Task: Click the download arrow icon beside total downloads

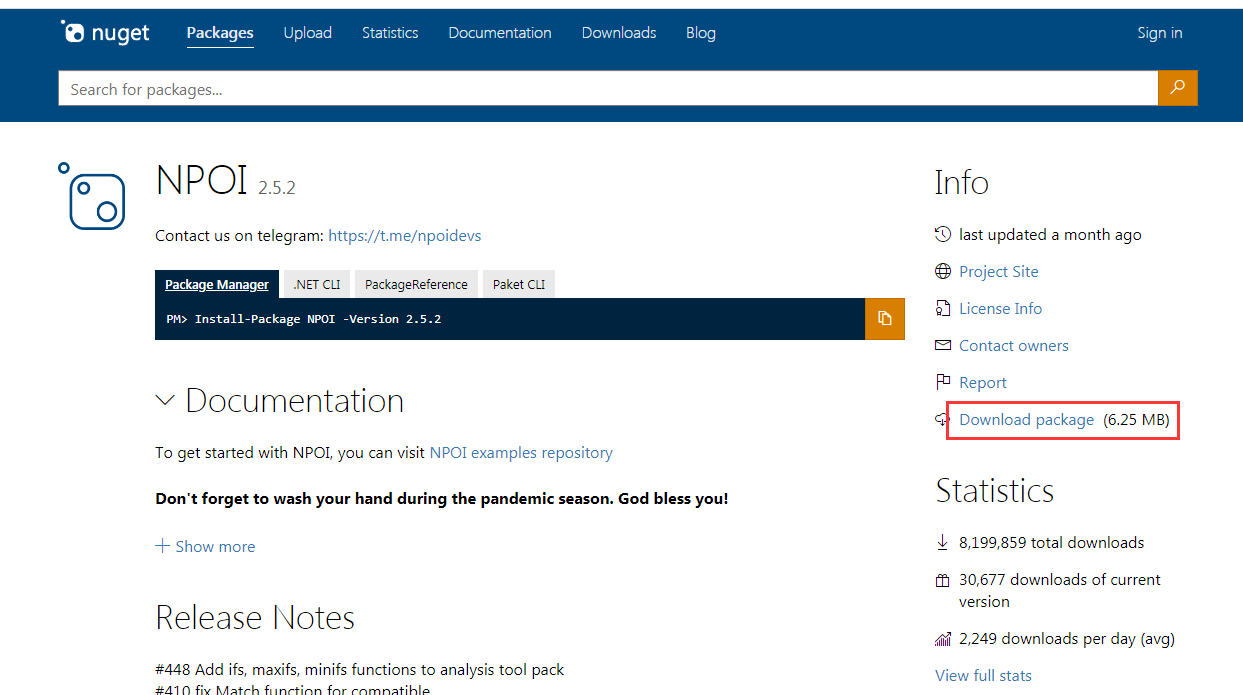Action: pyautogui.click(x=941, y=542)
